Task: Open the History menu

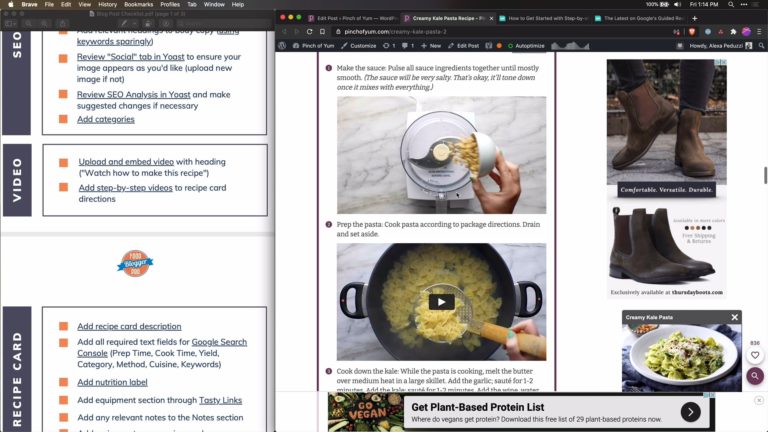Action: [x=107, y=4]
